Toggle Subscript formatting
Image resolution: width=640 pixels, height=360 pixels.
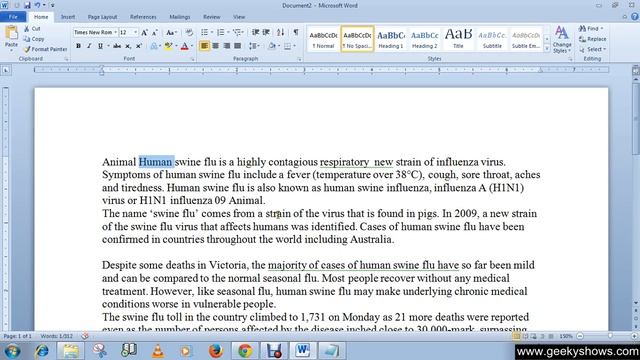(x=128, y=46)
